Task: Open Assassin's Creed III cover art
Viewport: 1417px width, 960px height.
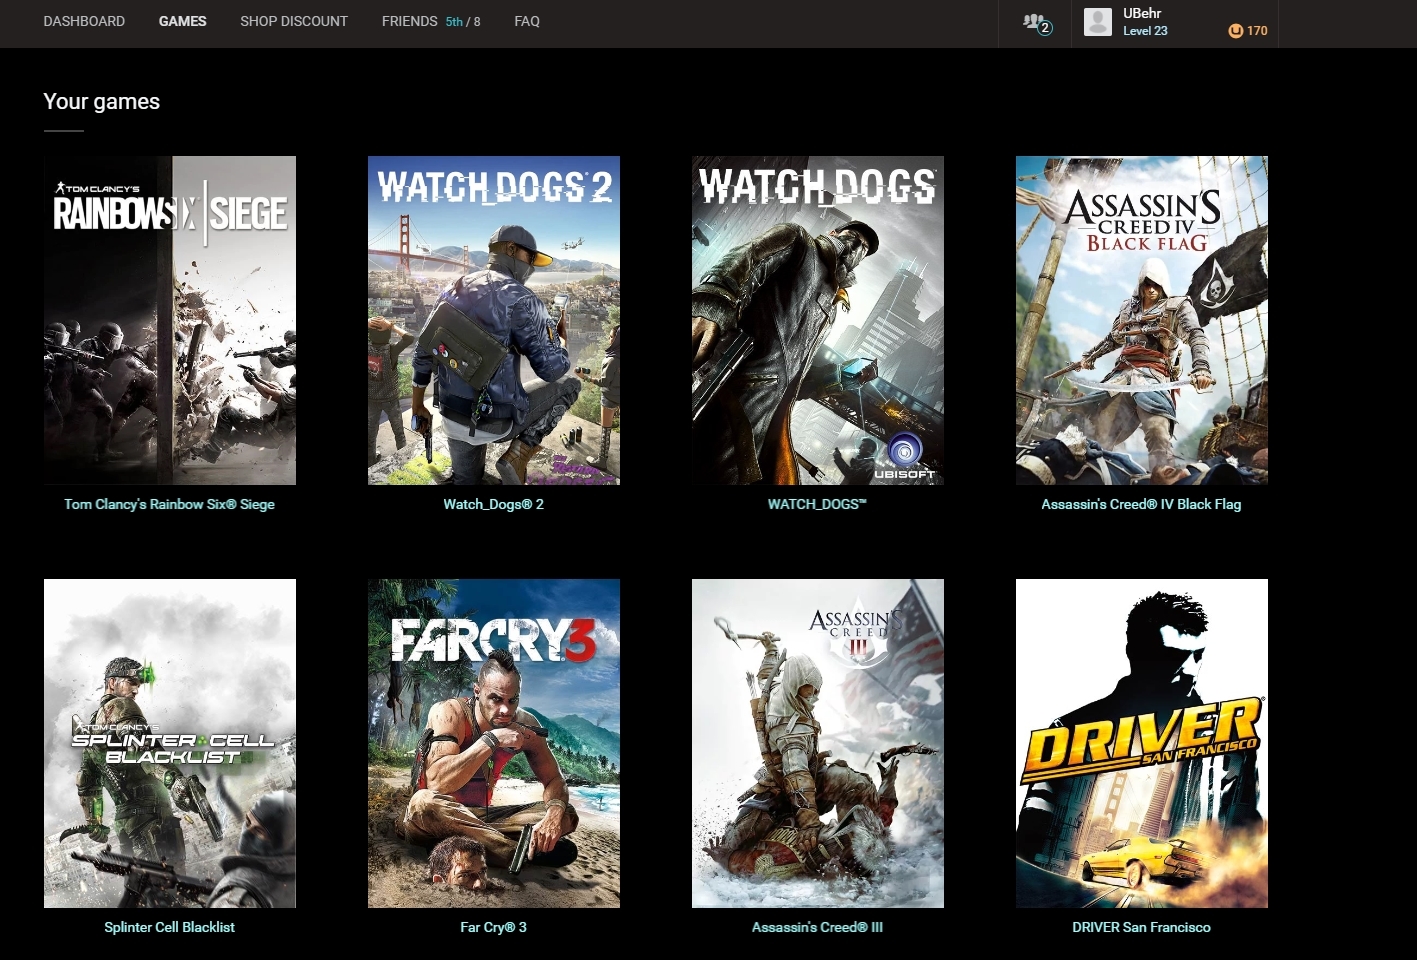Action: [818, 743]
